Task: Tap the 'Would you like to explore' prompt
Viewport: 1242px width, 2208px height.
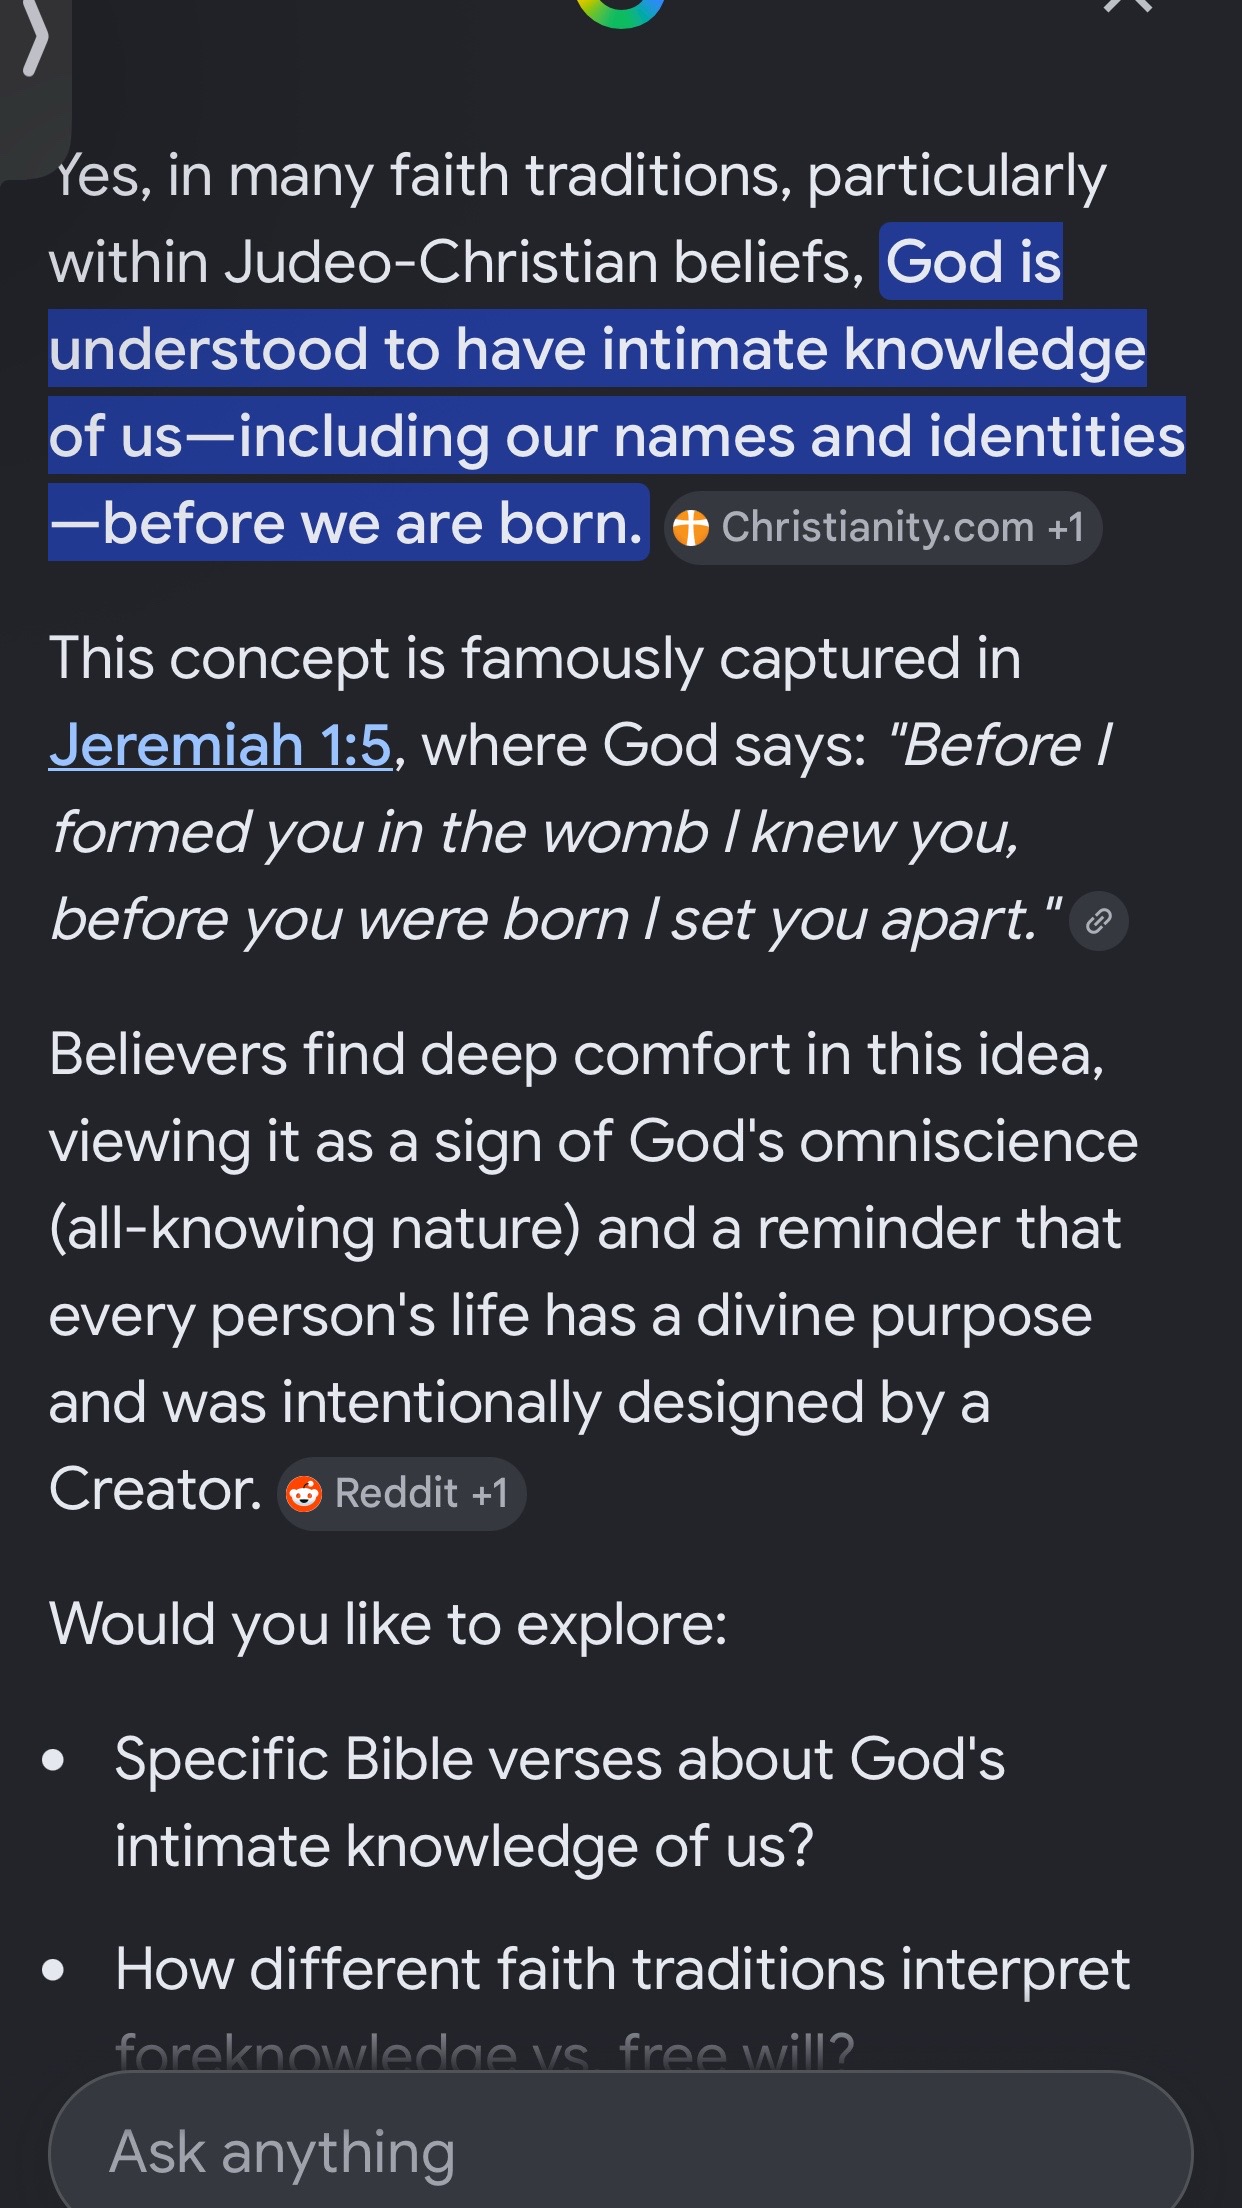Action: (x=388, y=1623)
